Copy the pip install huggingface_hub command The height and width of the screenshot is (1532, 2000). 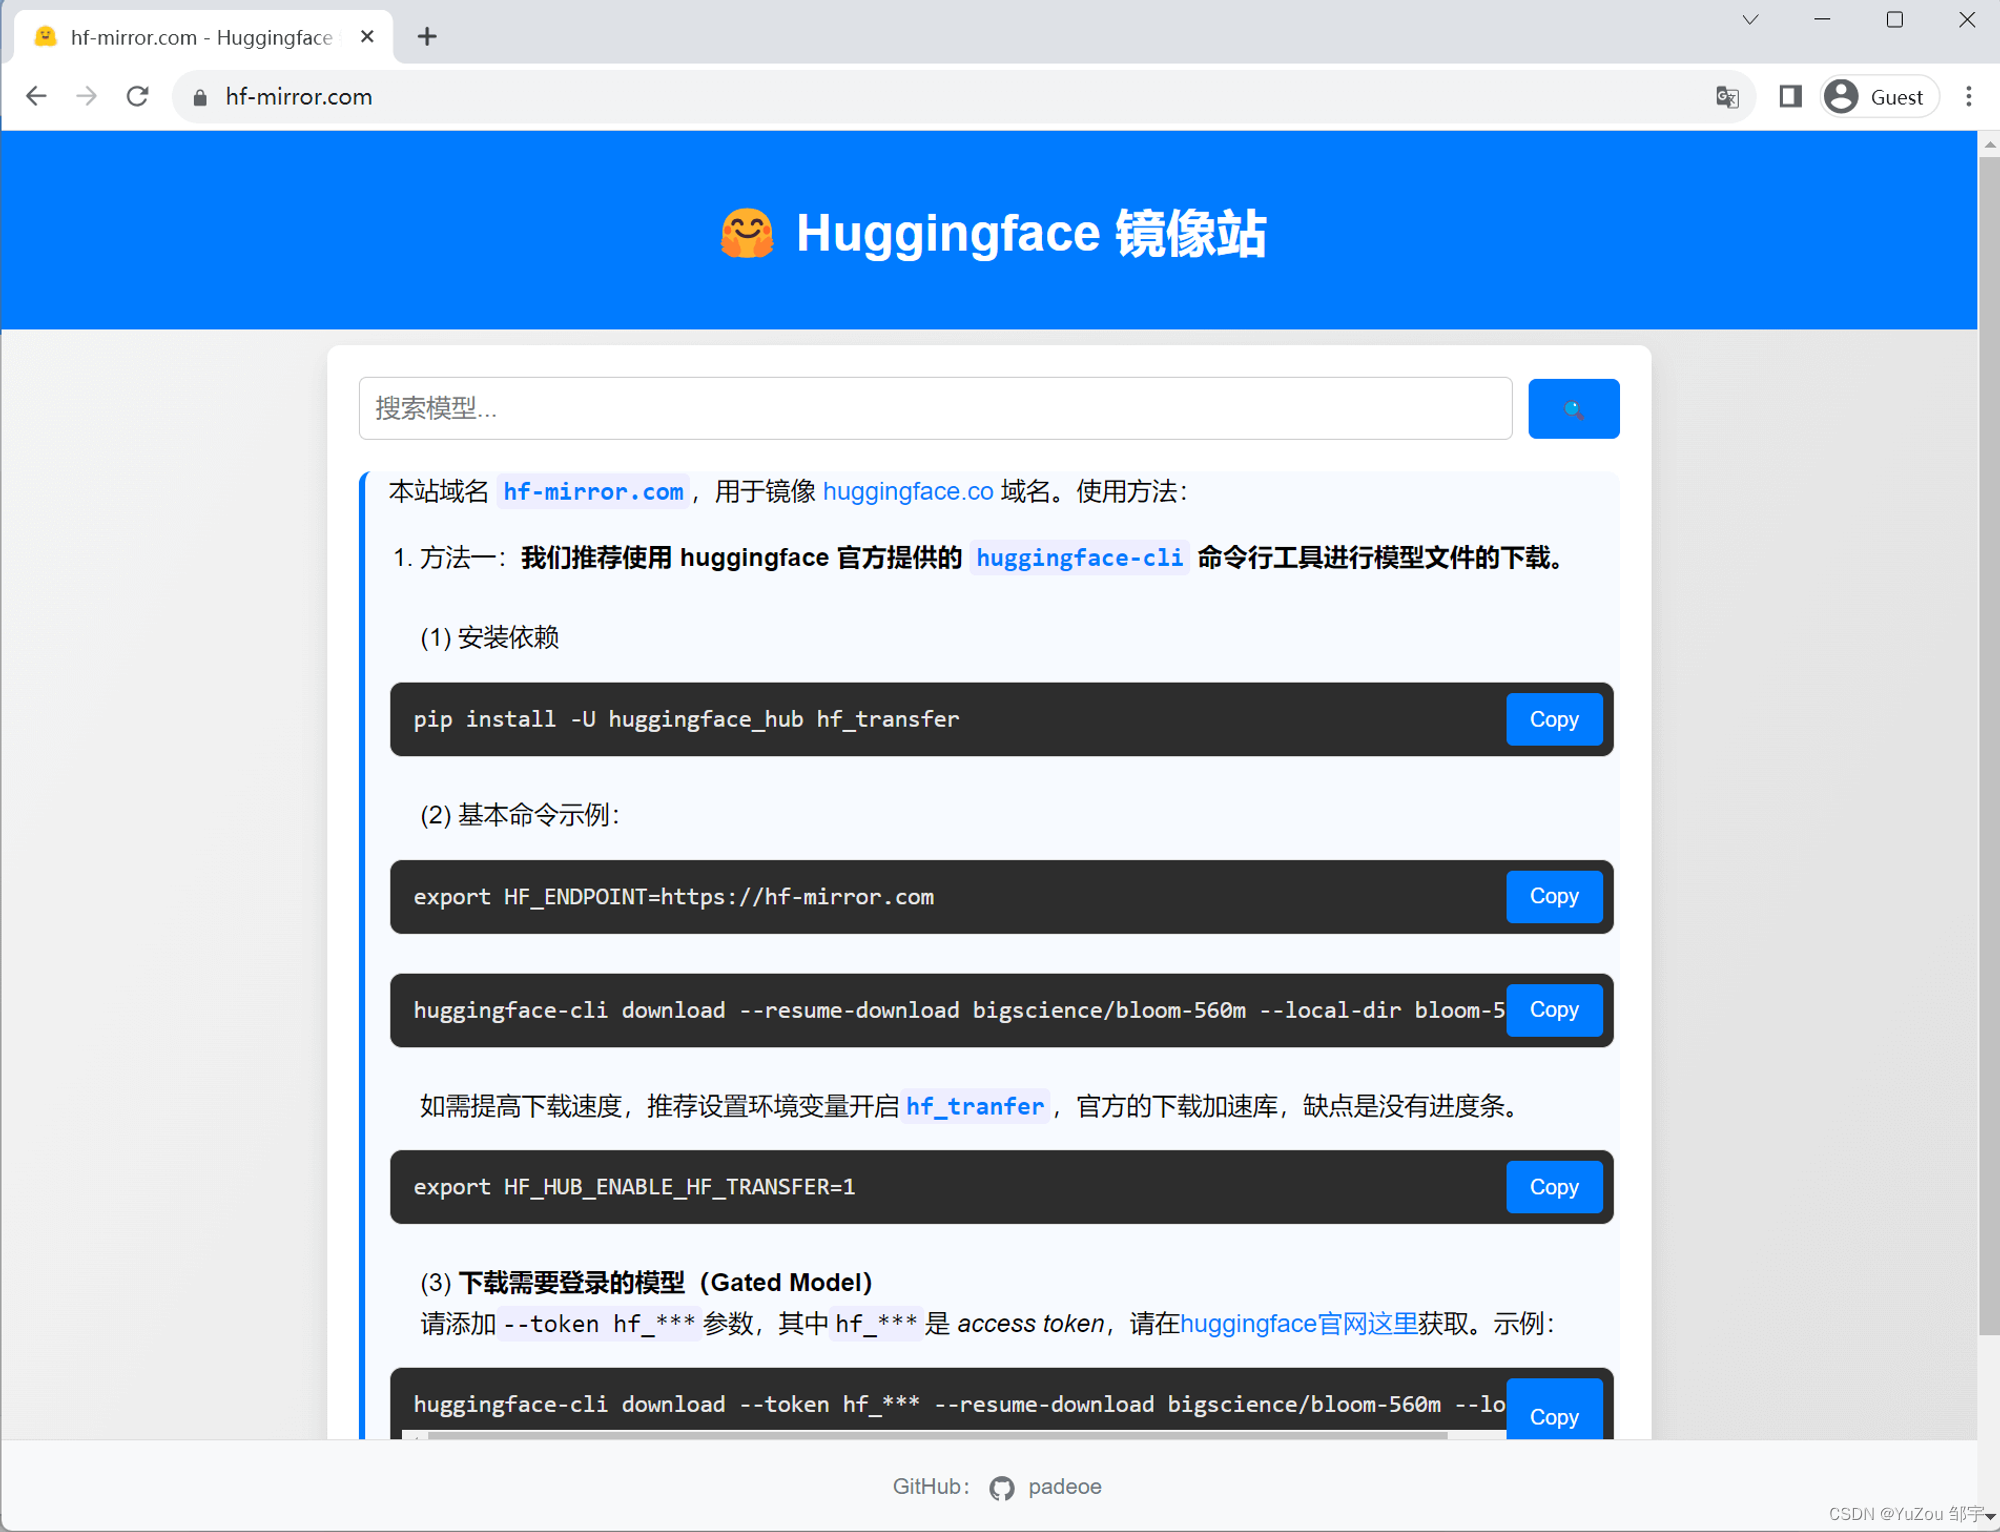(x=1554, y=719)
